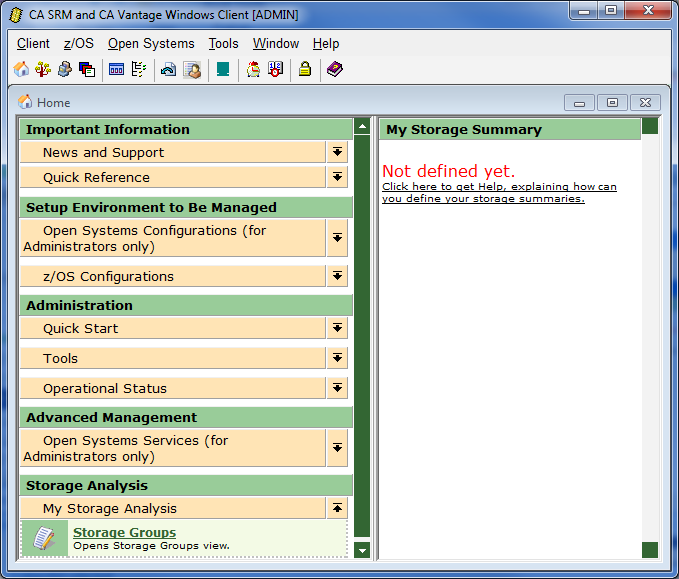The image size is (679, 579).
Task: Expand the z/OS Configurations section
Action: [x=338, y=276]
